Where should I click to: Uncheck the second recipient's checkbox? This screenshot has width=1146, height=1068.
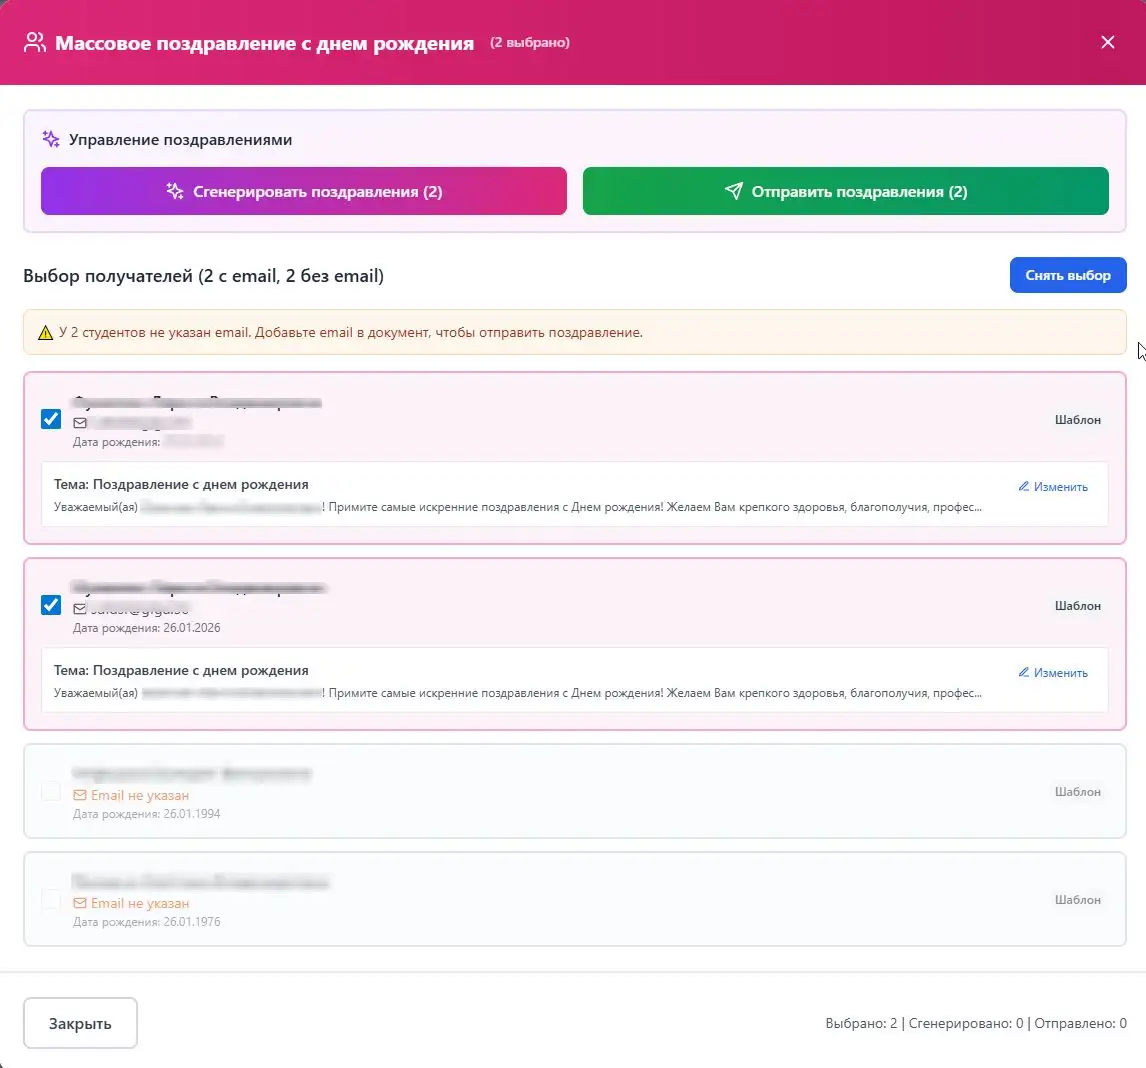click(51, 605)
